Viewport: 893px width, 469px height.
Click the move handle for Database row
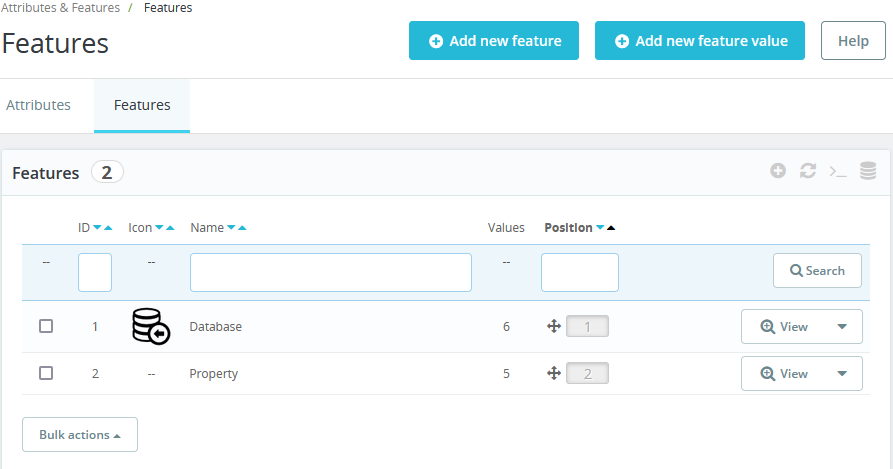coord(553,326)
